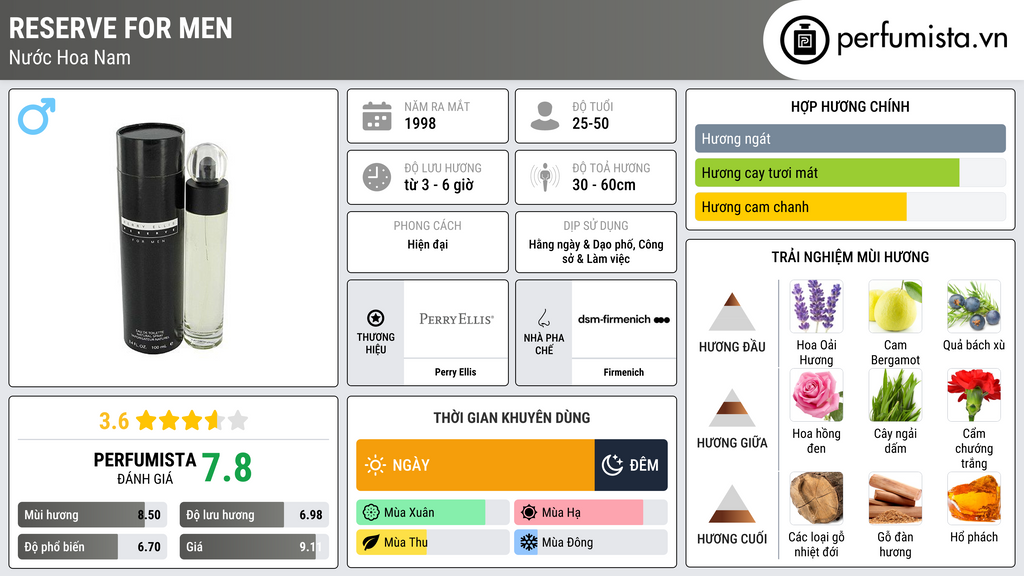Click the star badge icon above Thương hiệu
Screen dimensions: 1024x576
376,318
